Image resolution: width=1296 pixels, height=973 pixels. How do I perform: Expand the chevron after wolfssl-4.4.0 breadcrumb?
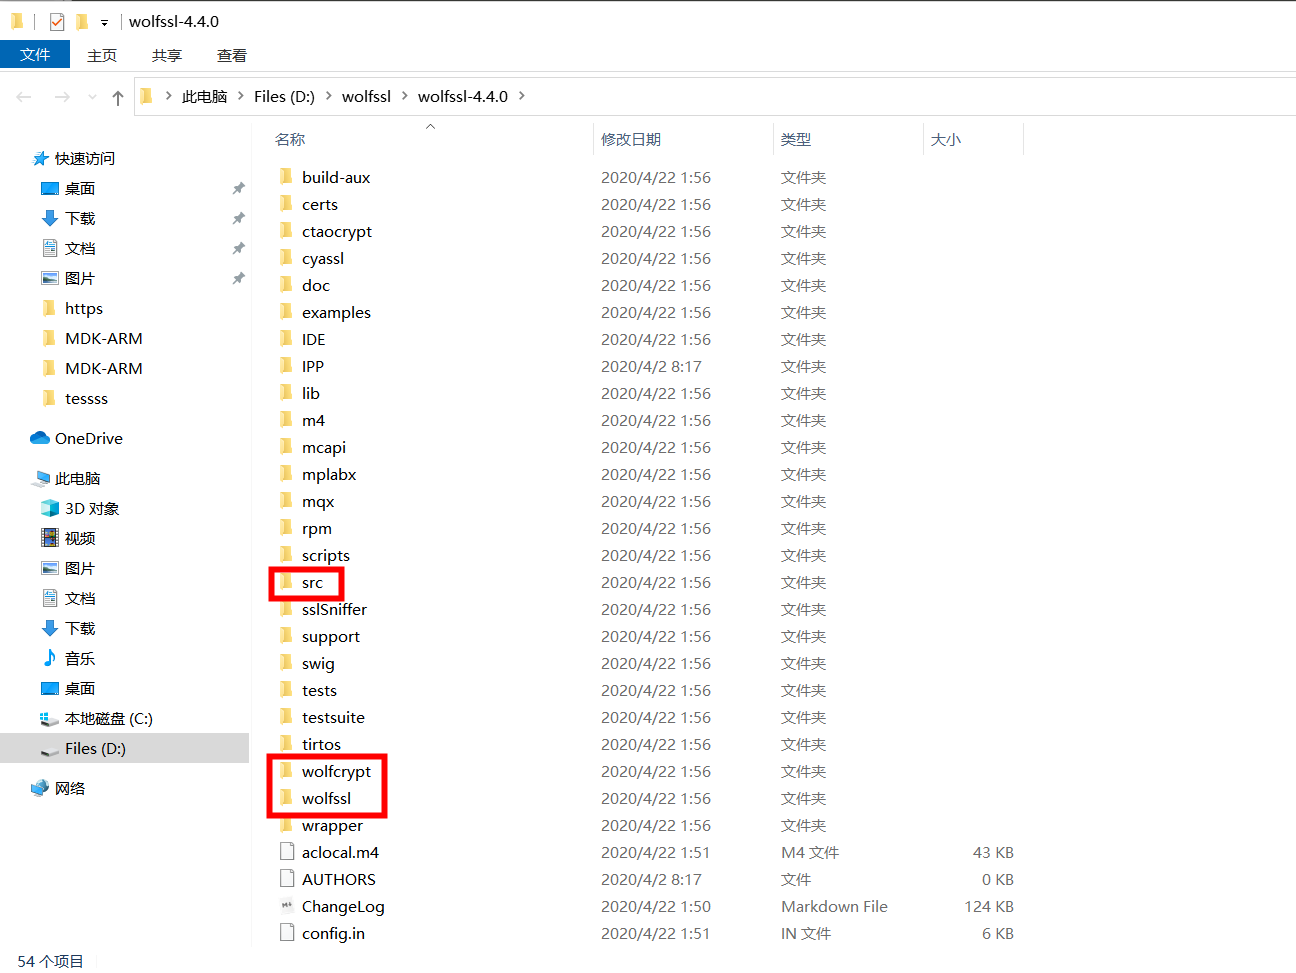[522, 96]
